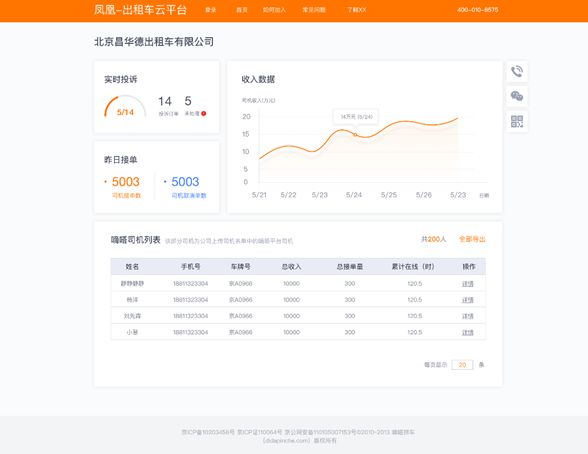Click the 全部导出 export link

[472, 239]
